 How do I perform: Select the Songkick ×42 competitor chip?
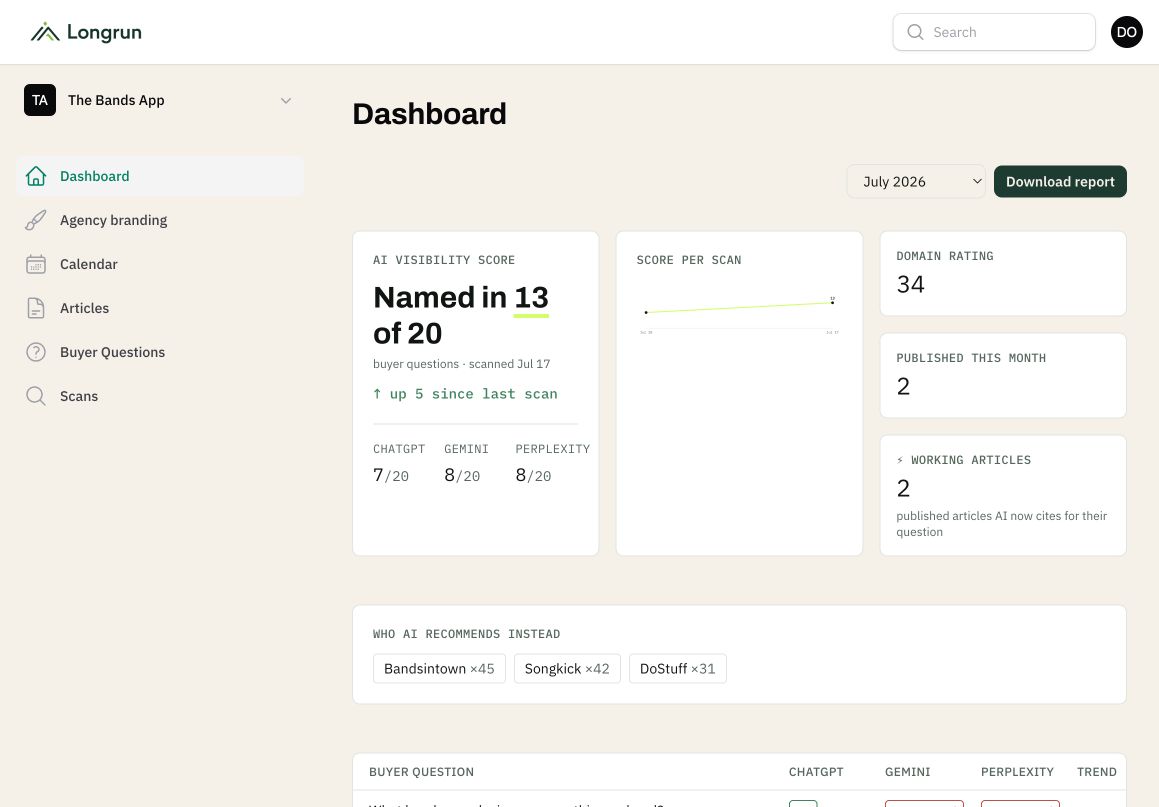tap(567, 669)
